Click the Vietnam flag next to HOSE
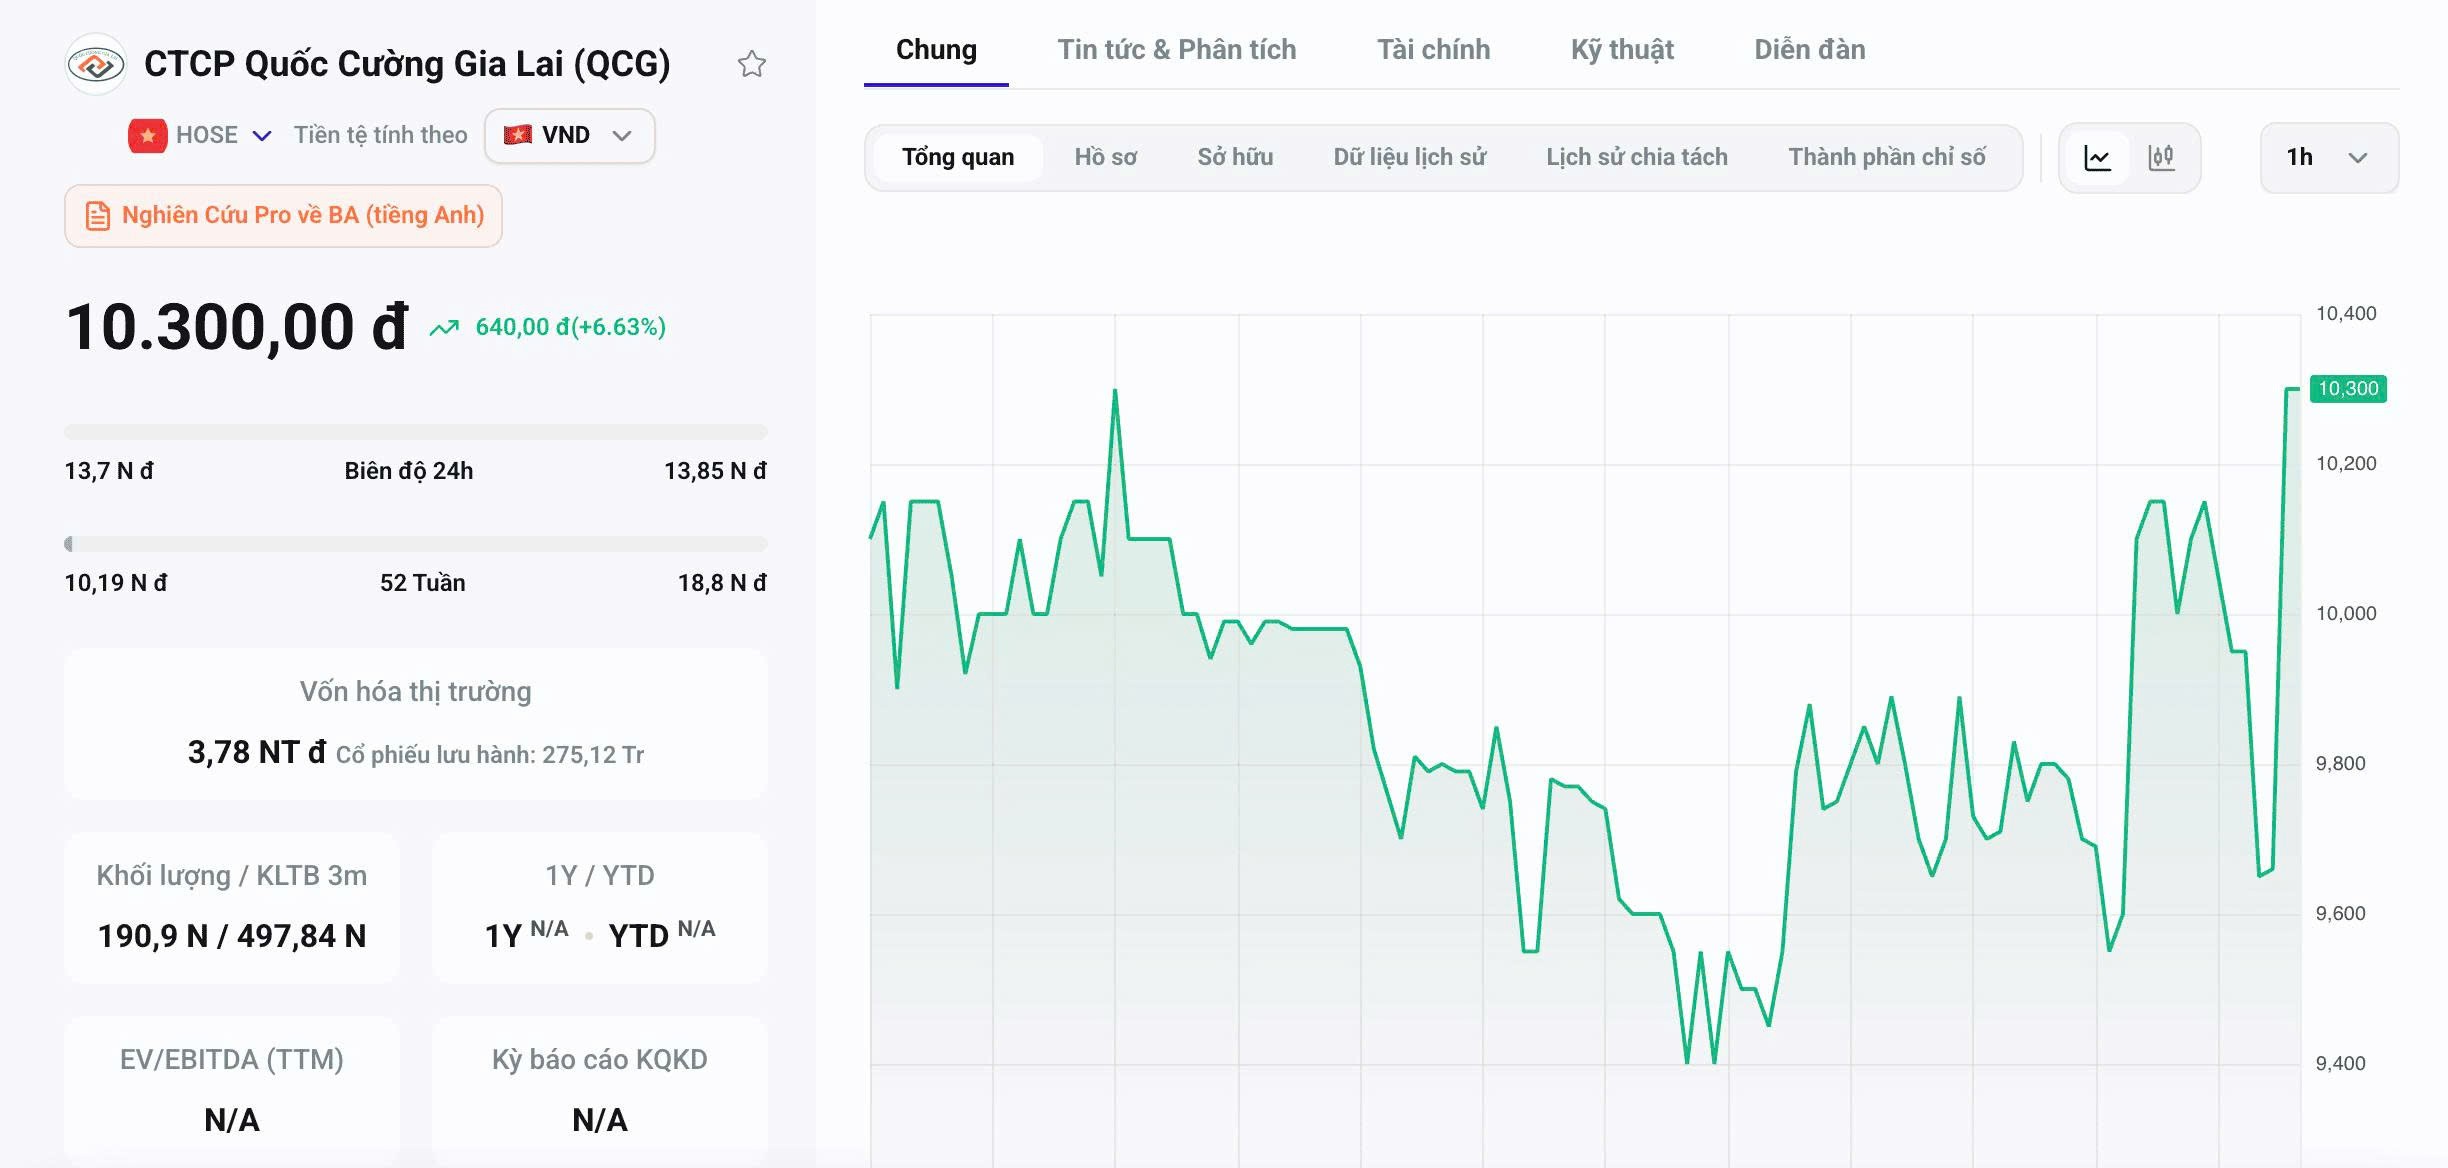This screenshot has width=2448, height=1168. (x=147, y=135)
